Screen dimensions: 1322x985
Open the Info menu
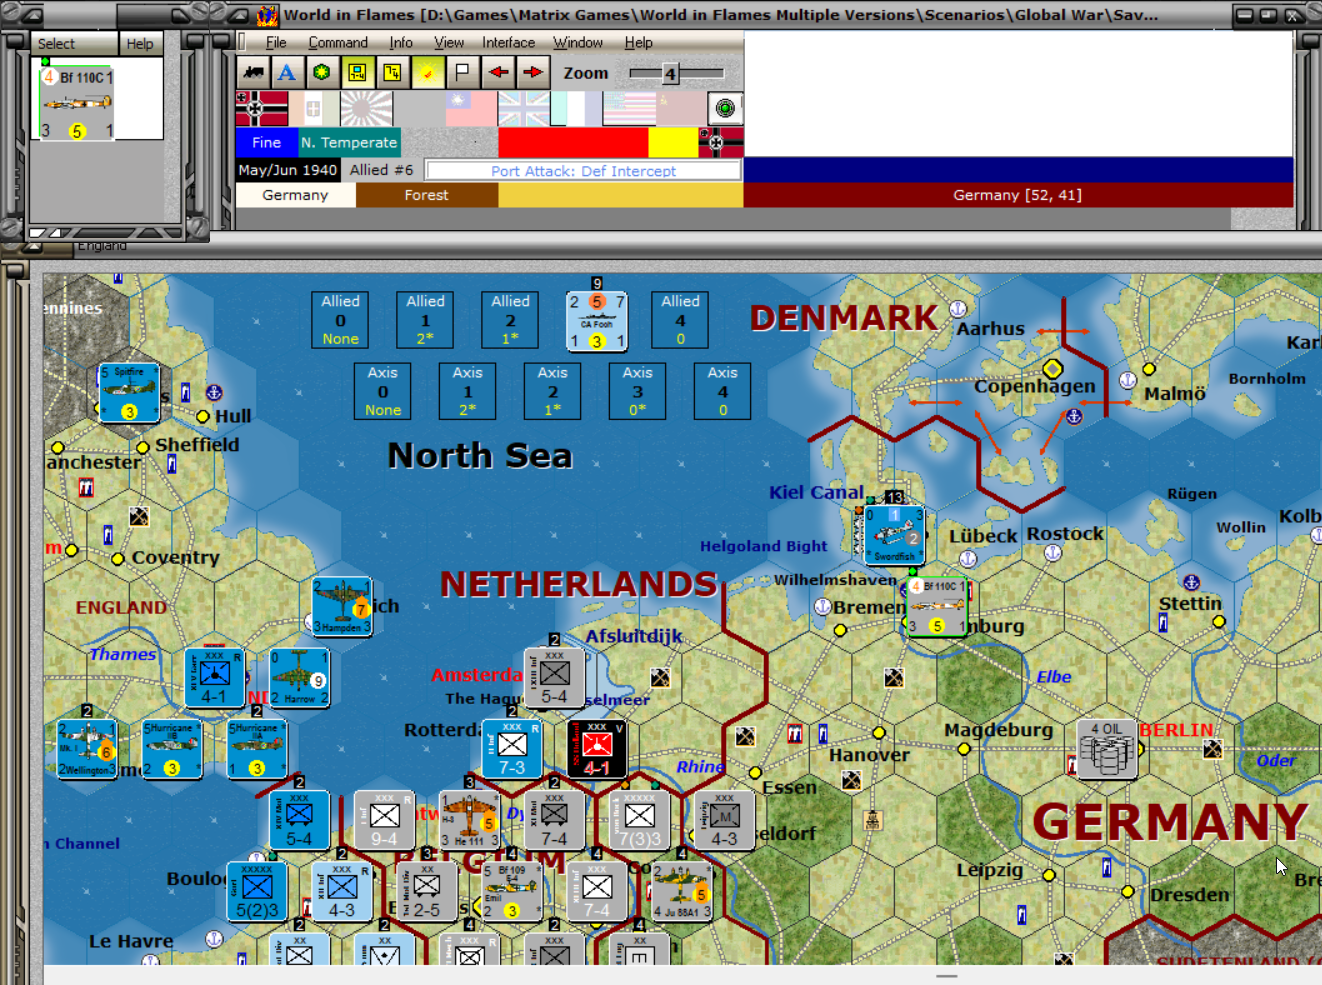[401, 42]
